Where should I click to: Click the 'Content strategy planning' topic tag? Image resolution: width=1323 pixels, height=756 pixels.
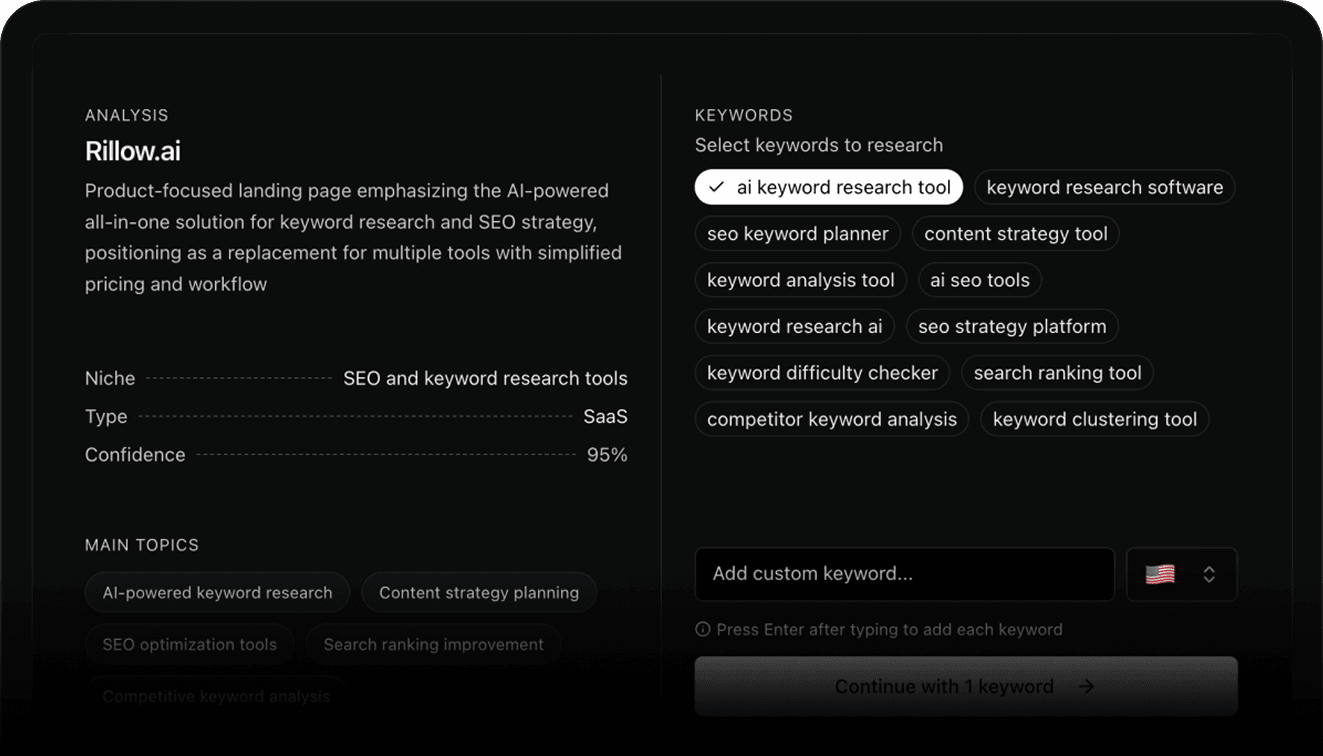pos(479,592)
